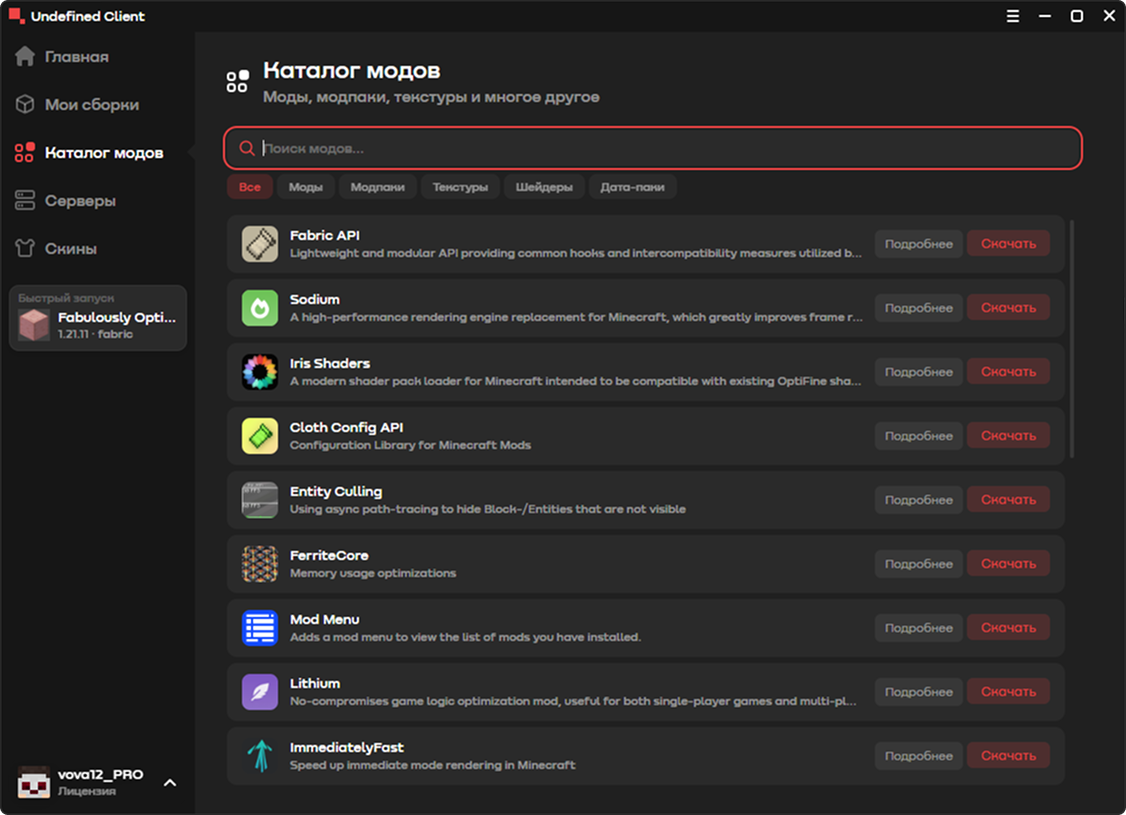Click the vova12_PRO avatar image

pos(34,782)
